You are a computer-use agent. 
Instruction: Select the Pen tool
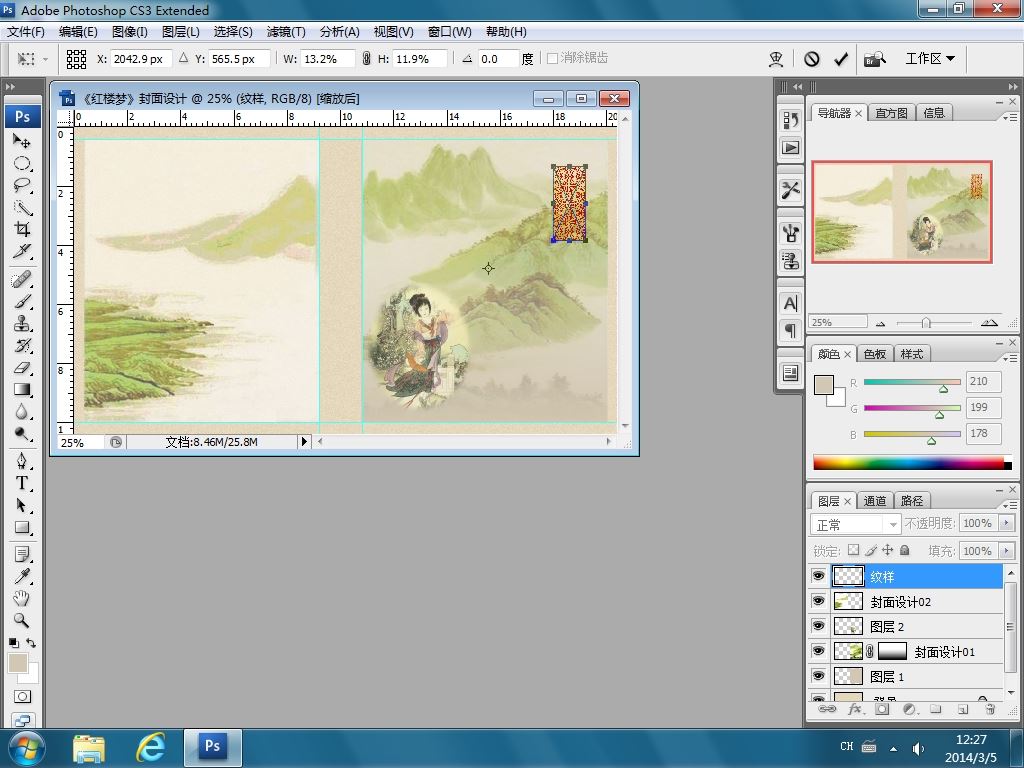(22, 461)
